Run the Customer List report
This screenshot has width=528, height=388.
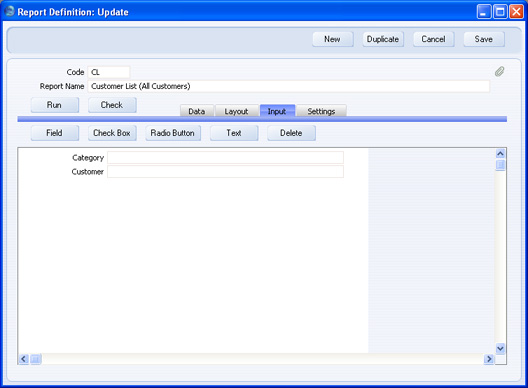pyautogui.click(x=55, y=105)
